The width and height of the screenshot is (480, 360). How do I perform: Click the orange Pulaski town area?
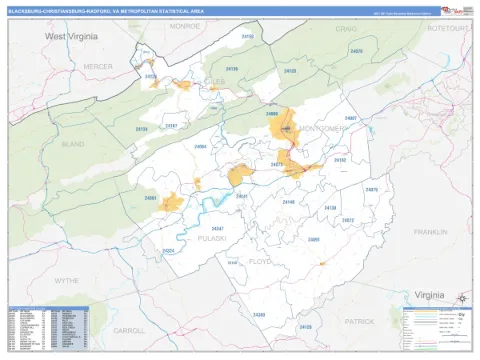(171, 202)
